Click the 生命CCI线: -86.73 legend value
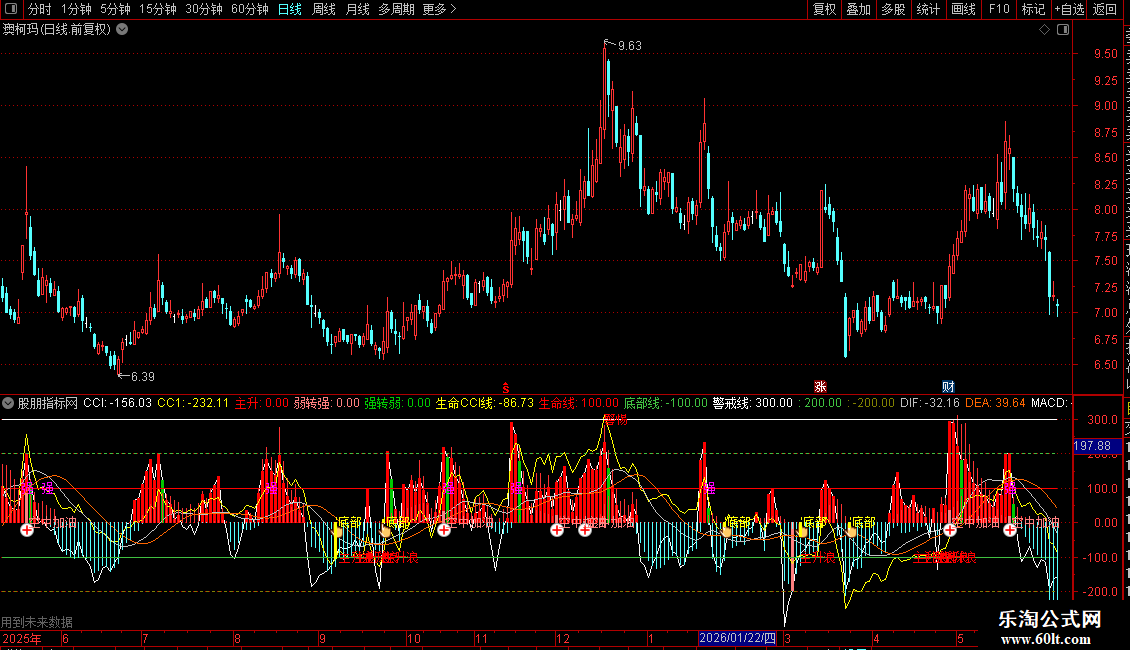 coord(485,403)
